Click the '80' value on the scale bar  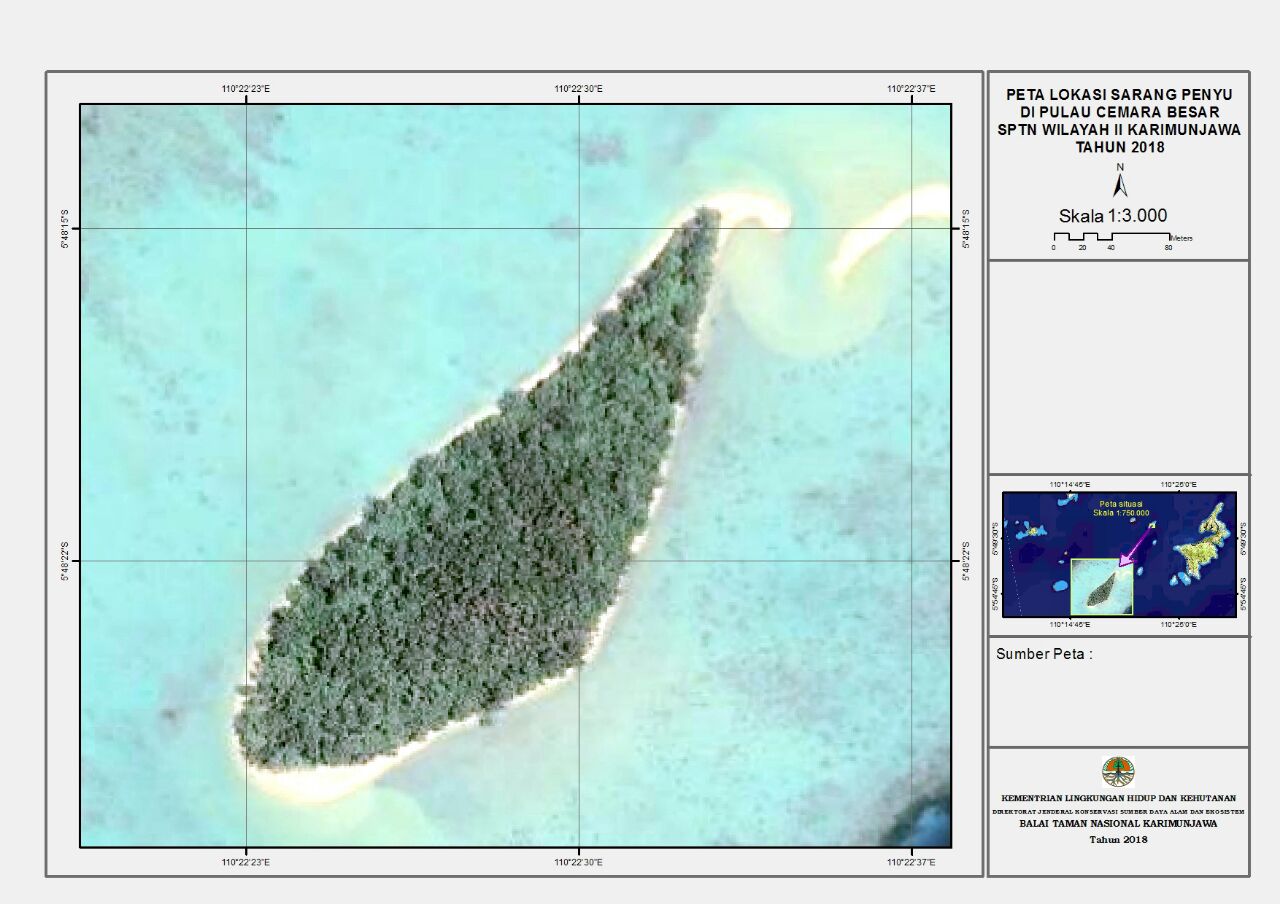coord(1168,247)
